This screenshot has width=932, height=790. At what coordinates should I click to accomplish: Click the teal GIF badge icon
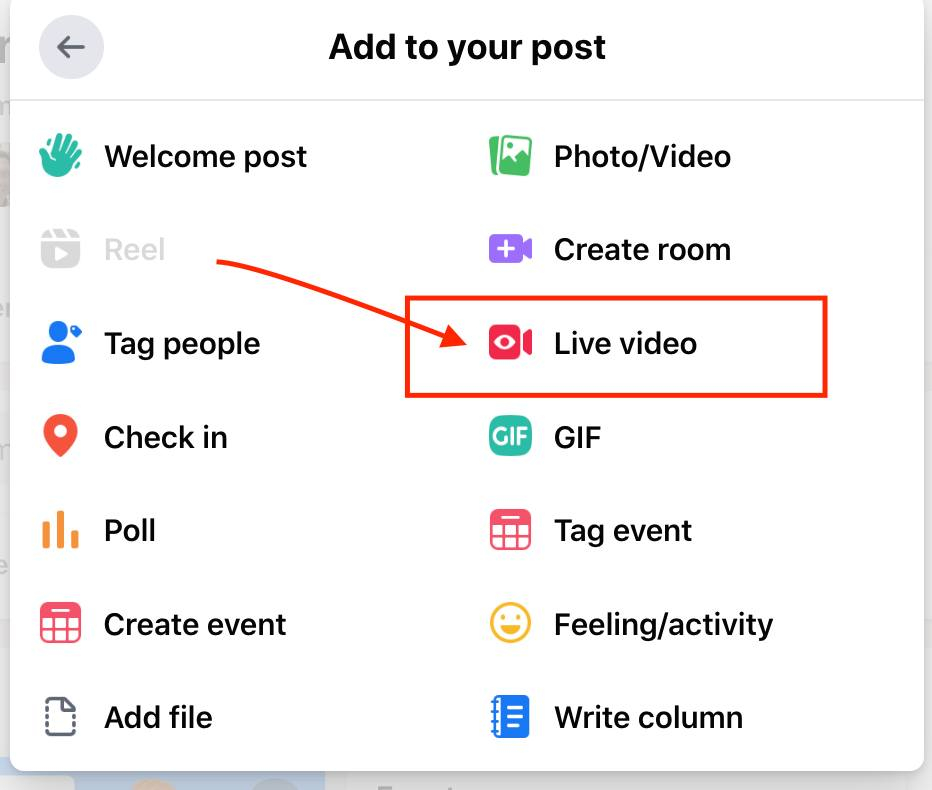[x=510, y=436]
